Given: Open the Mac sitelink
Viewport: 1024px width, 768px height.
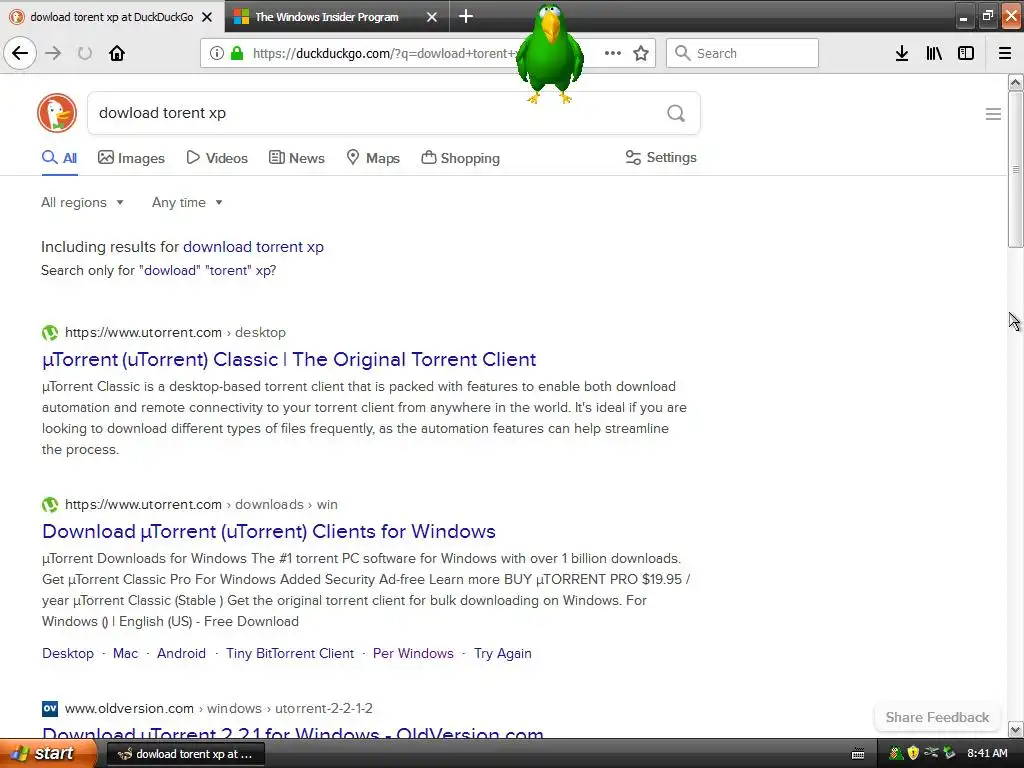Looking at the screenshot, I should [125, 654].
